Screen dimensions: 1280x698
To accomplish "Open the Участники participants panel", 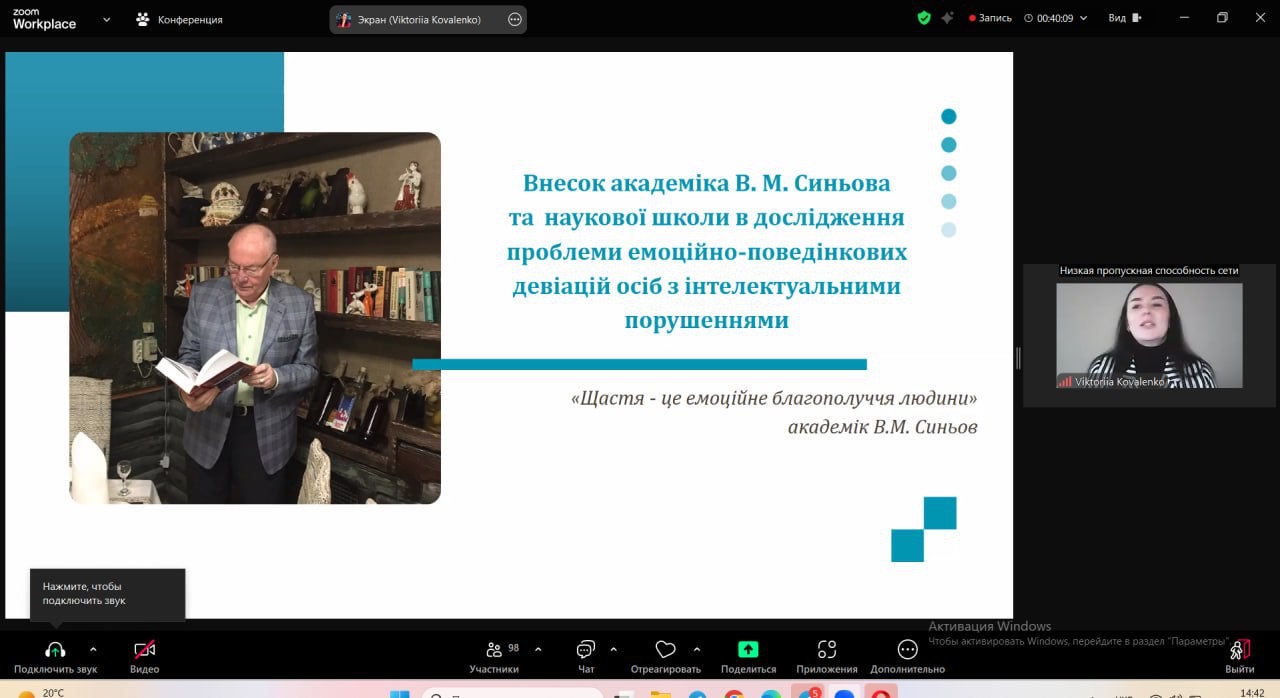I will pyautogui.click(x=494, y=656).
